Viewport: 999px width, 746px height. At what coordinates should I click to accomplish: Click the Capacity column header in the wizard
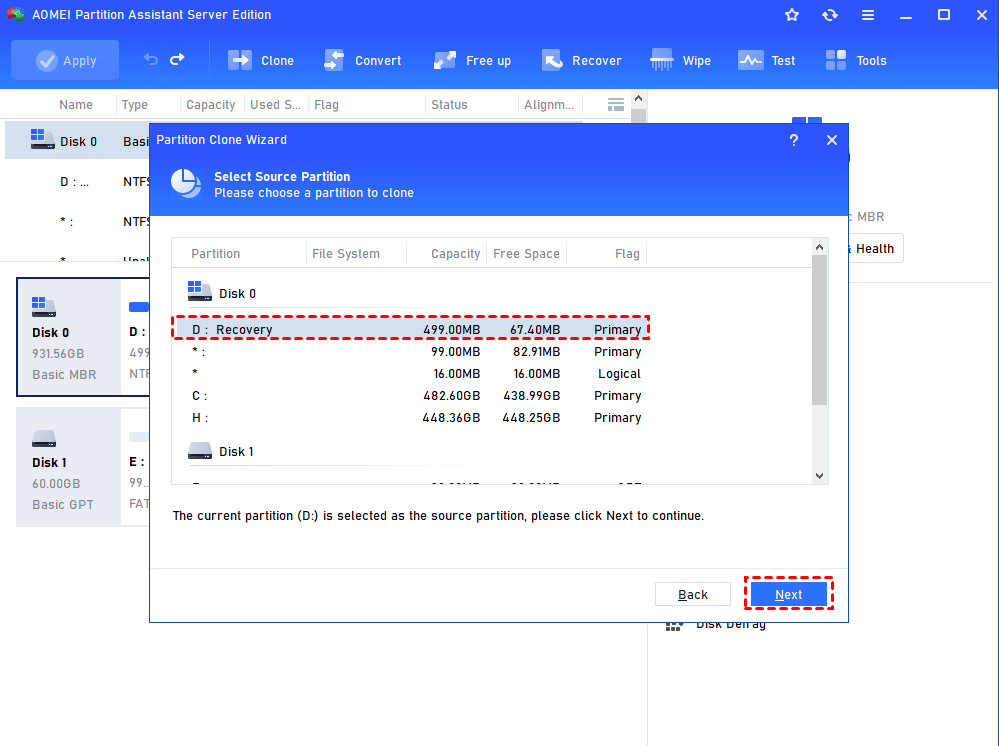(x=456, y=254)
